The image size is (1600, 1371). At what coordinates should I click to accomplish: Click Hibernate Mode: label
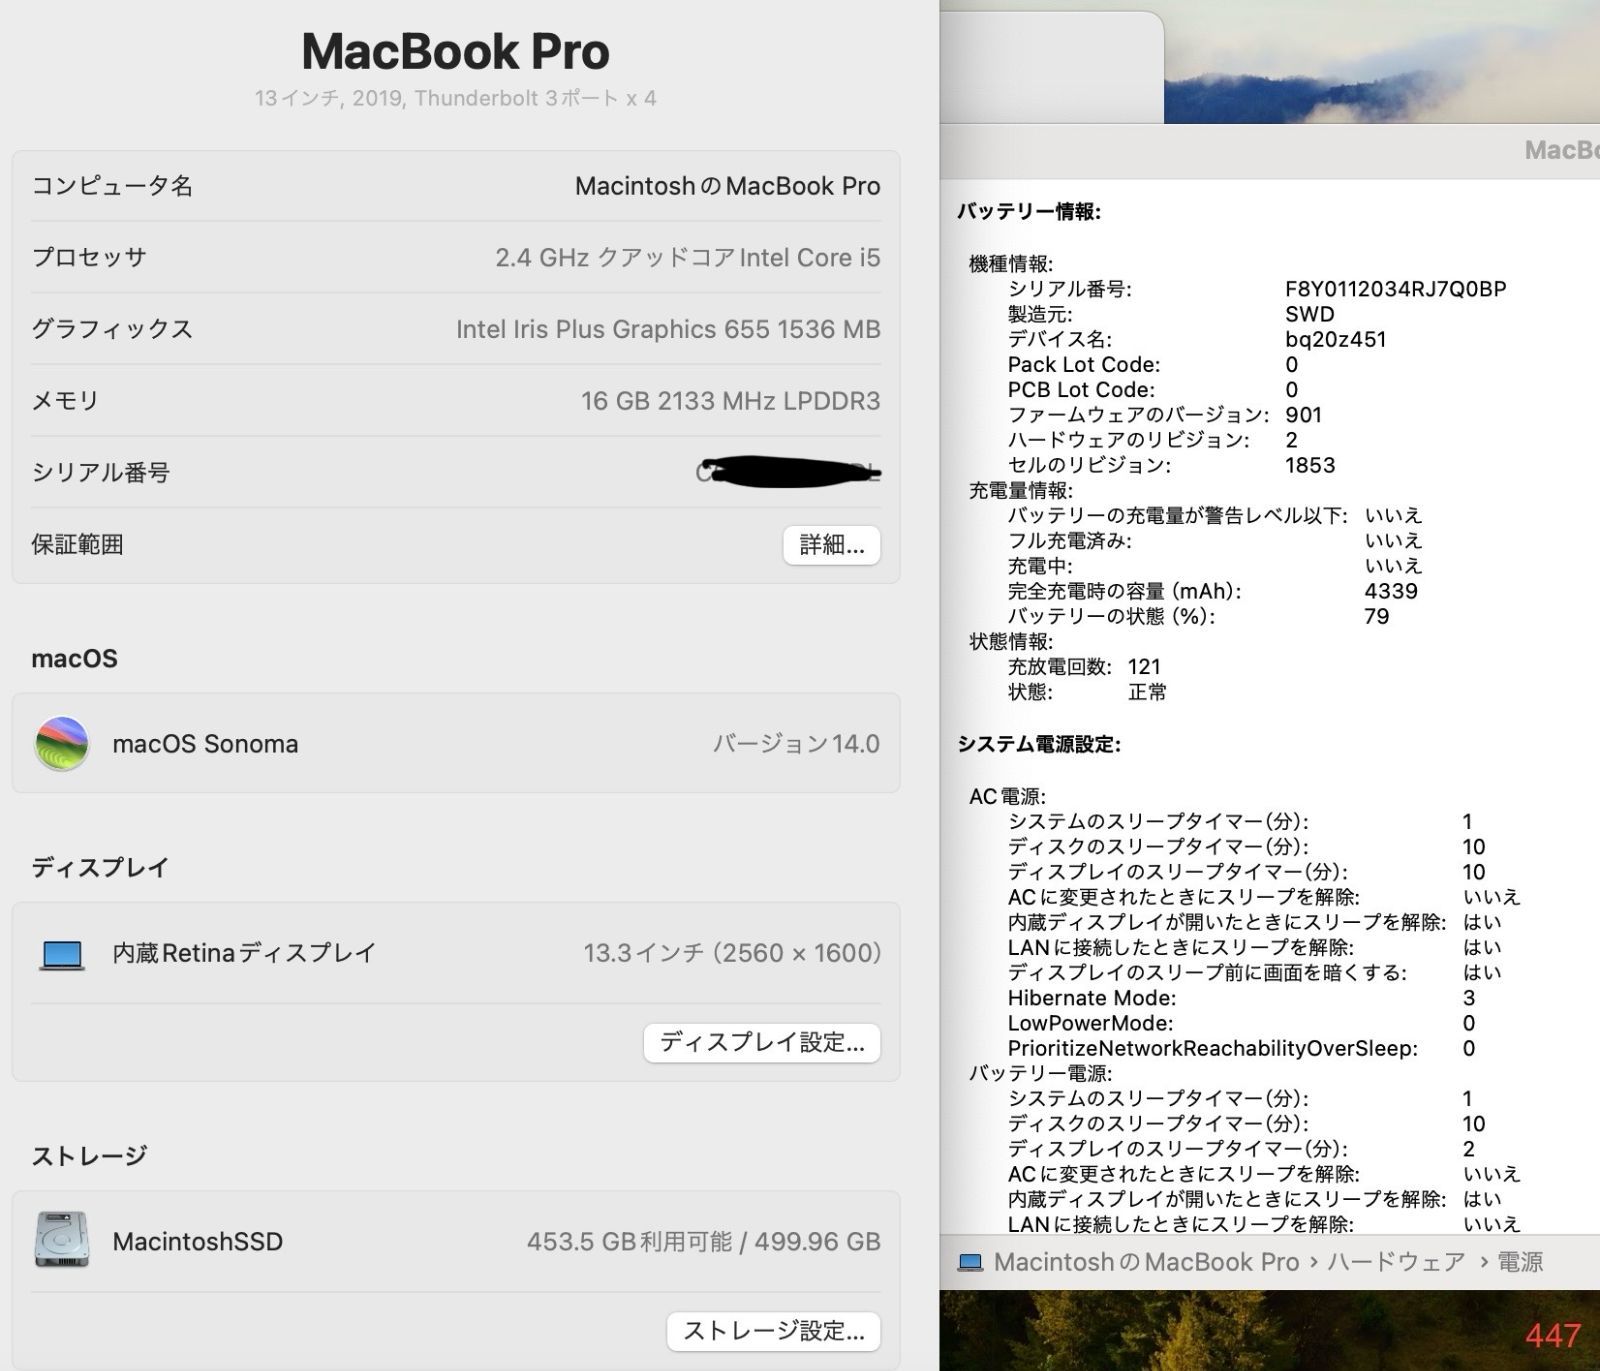click(x=1092, y=998)
